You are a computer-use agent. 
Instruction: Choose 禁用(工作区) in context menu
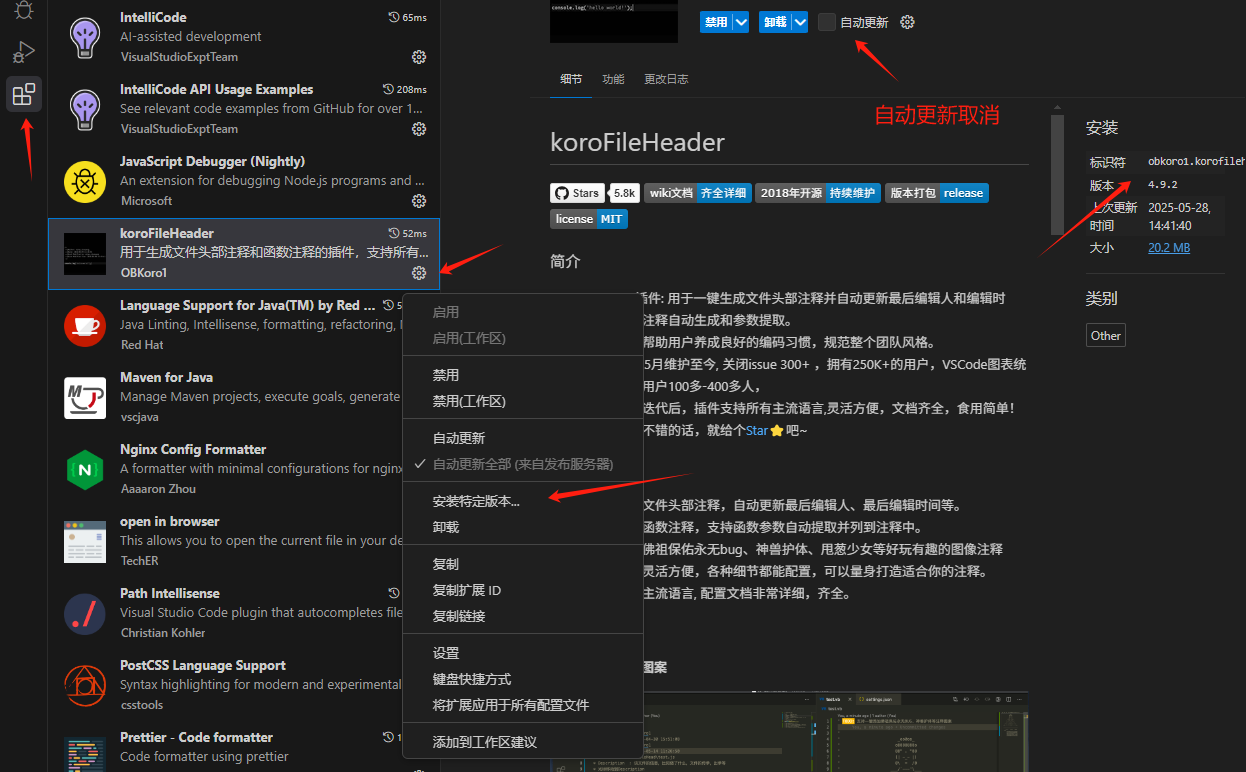coord(522,401)
